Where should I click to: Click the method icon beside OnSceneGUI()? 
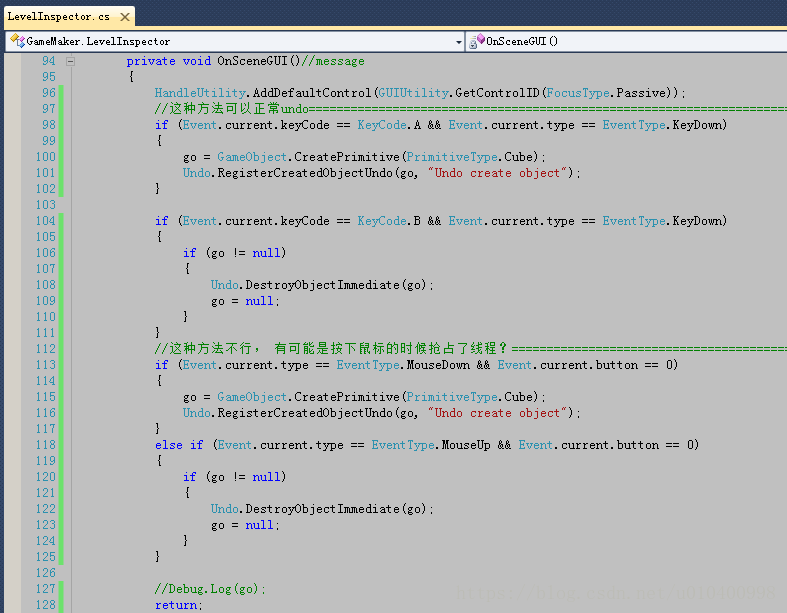tap(477, 41)
